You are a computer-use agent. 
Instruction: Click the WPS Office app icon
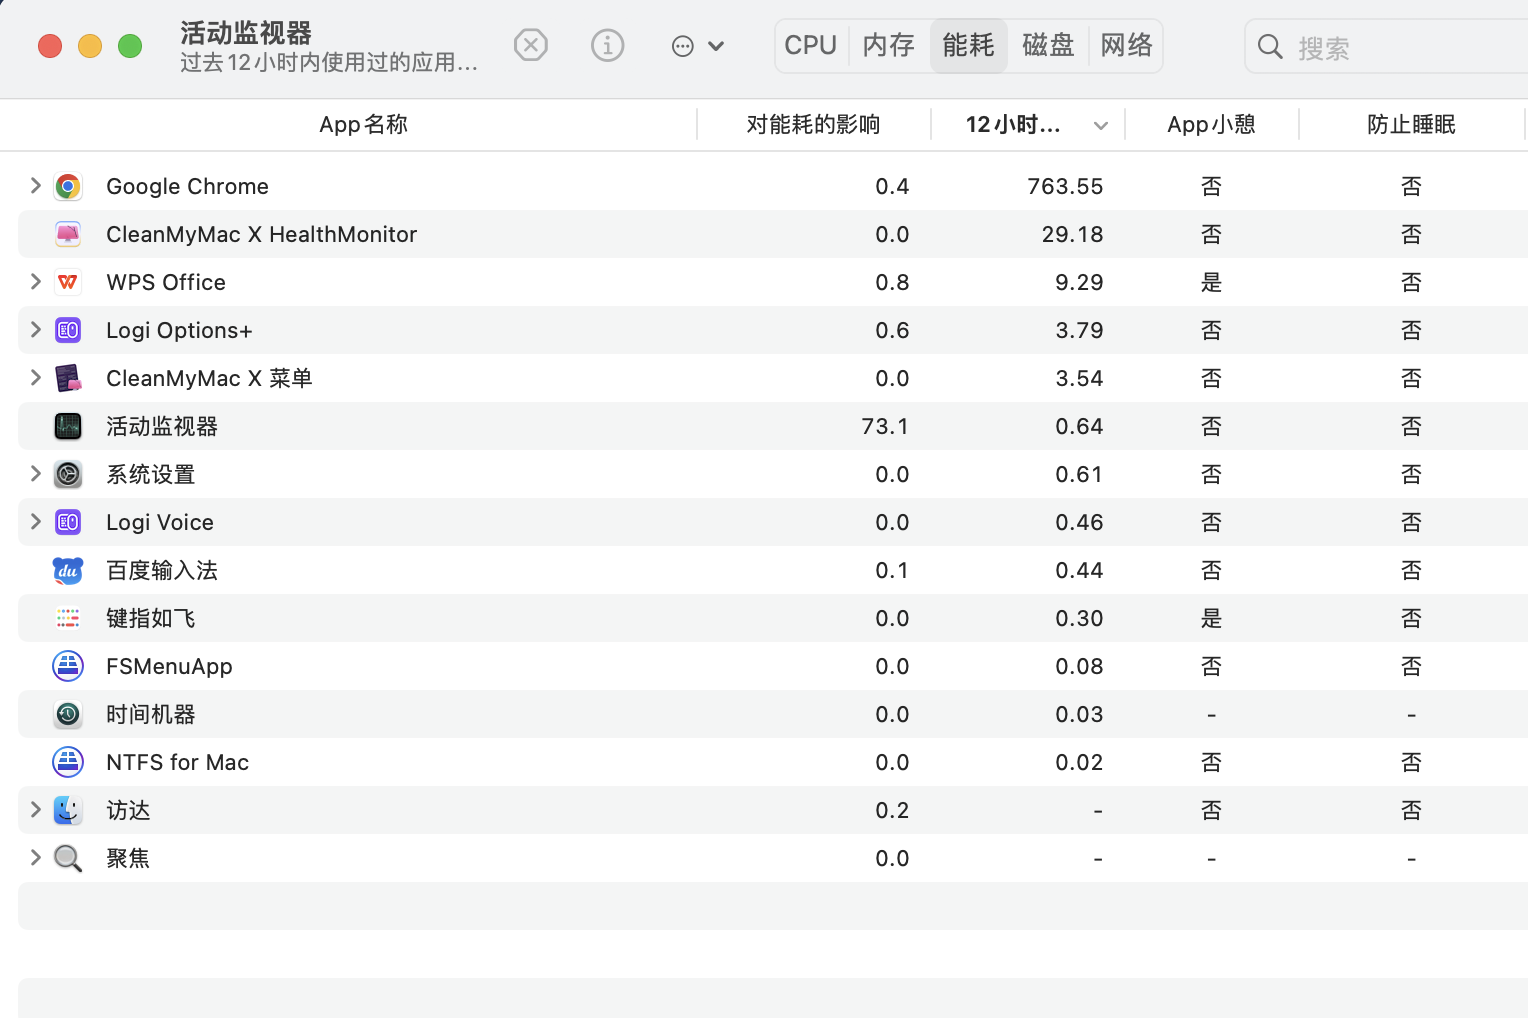pos(68,282)
